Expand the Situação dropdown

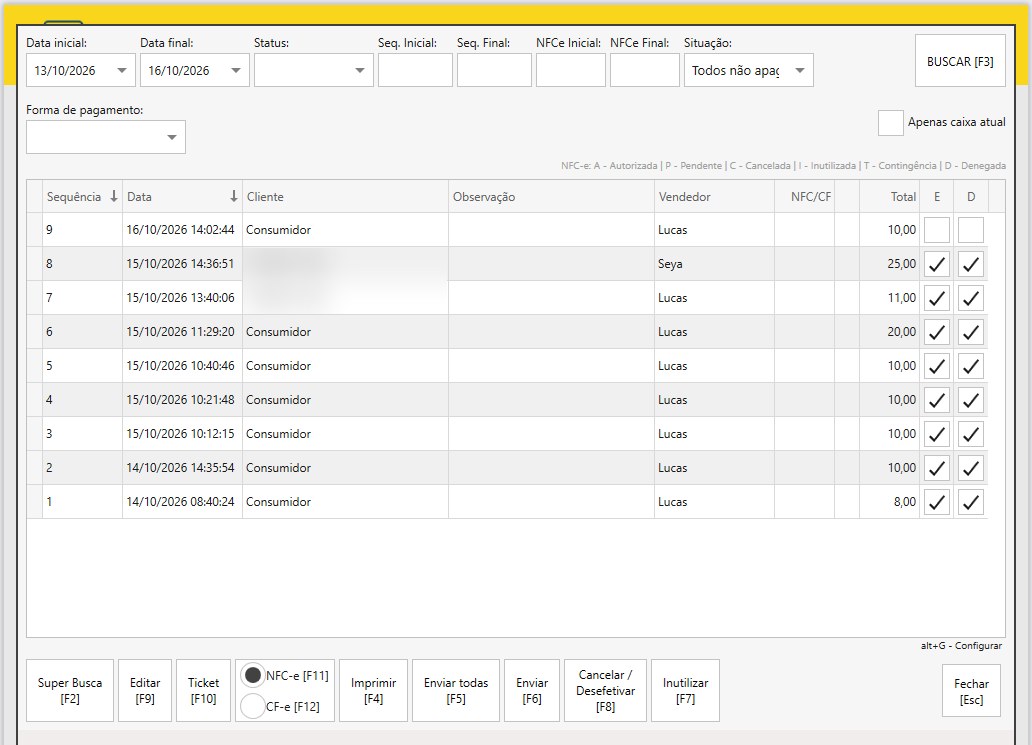800,70
